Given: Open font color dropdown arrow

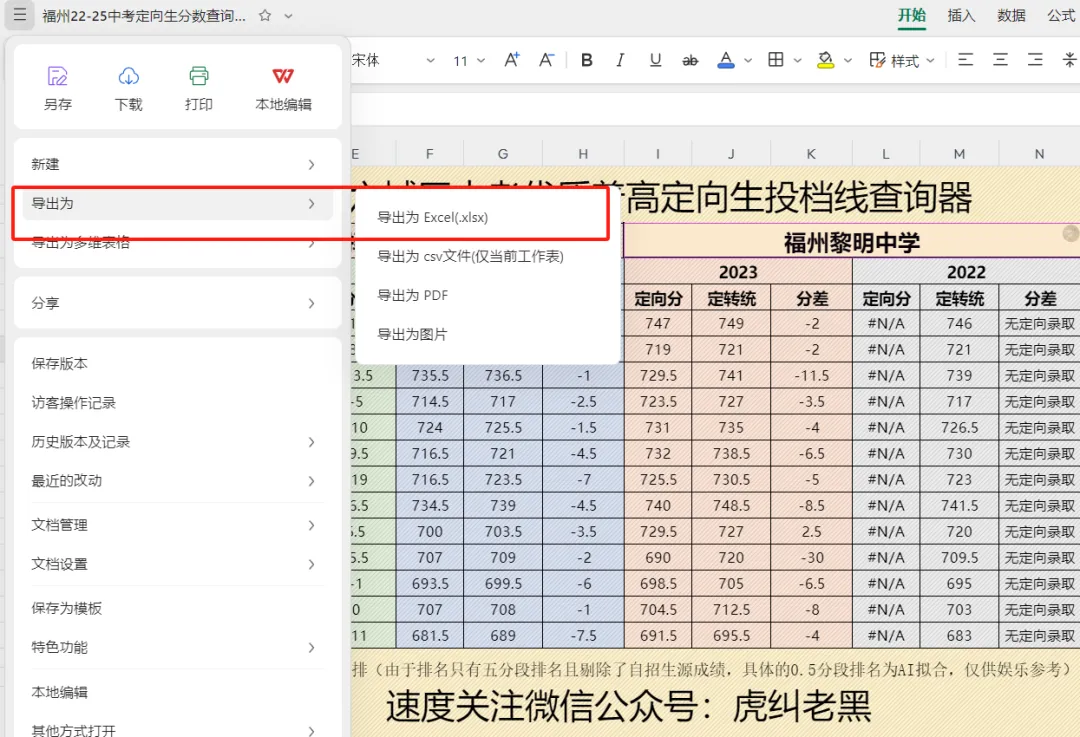Looking at the screenshot, I should (x=748, y=61).
